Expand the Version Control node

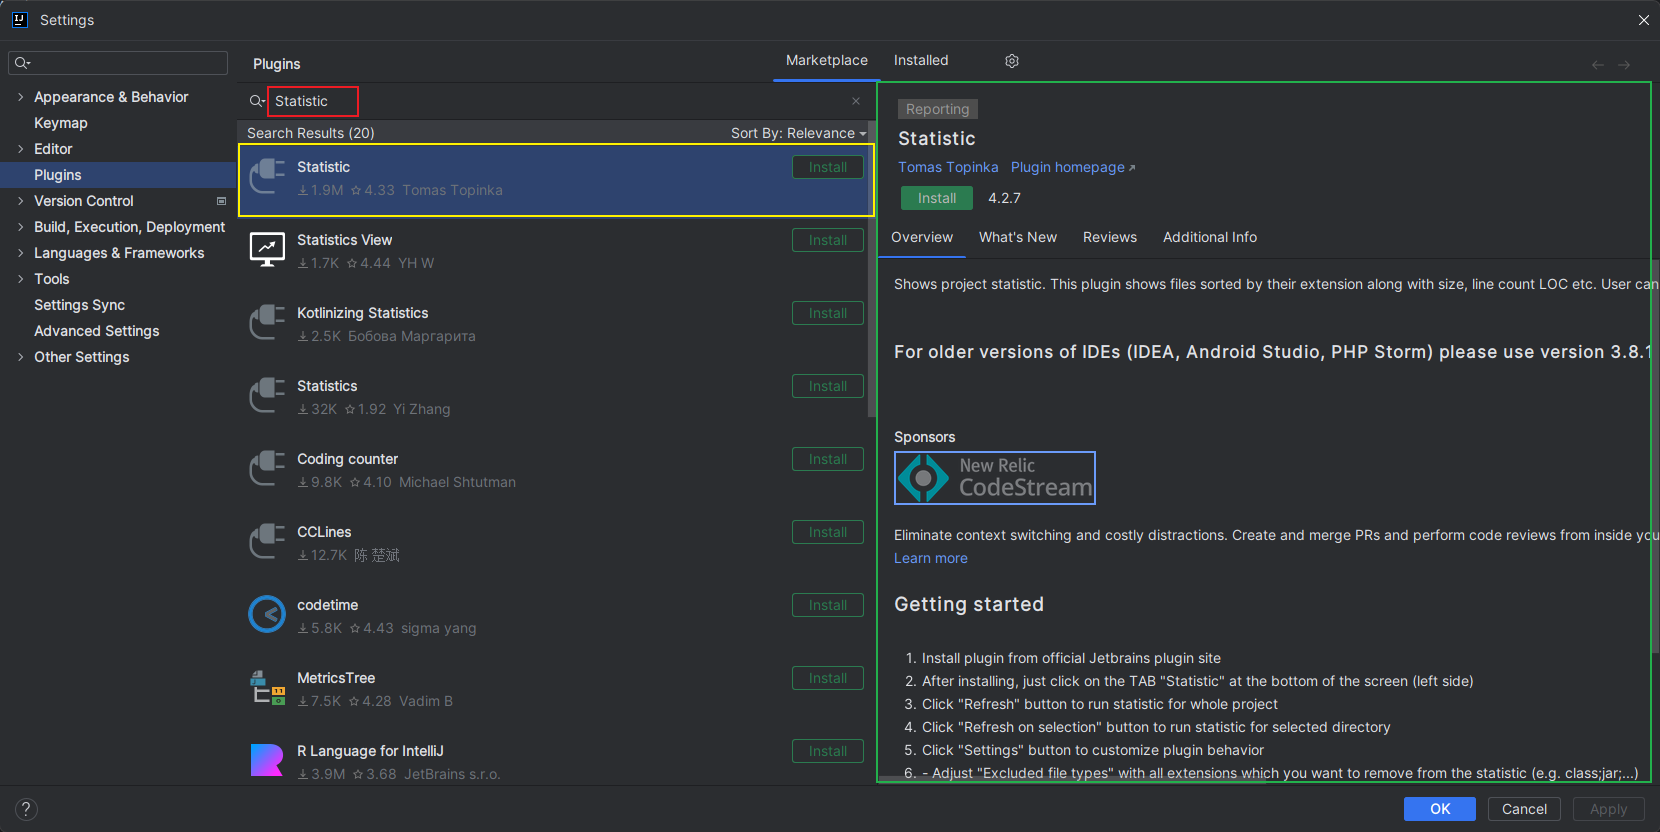coord(20,201)
